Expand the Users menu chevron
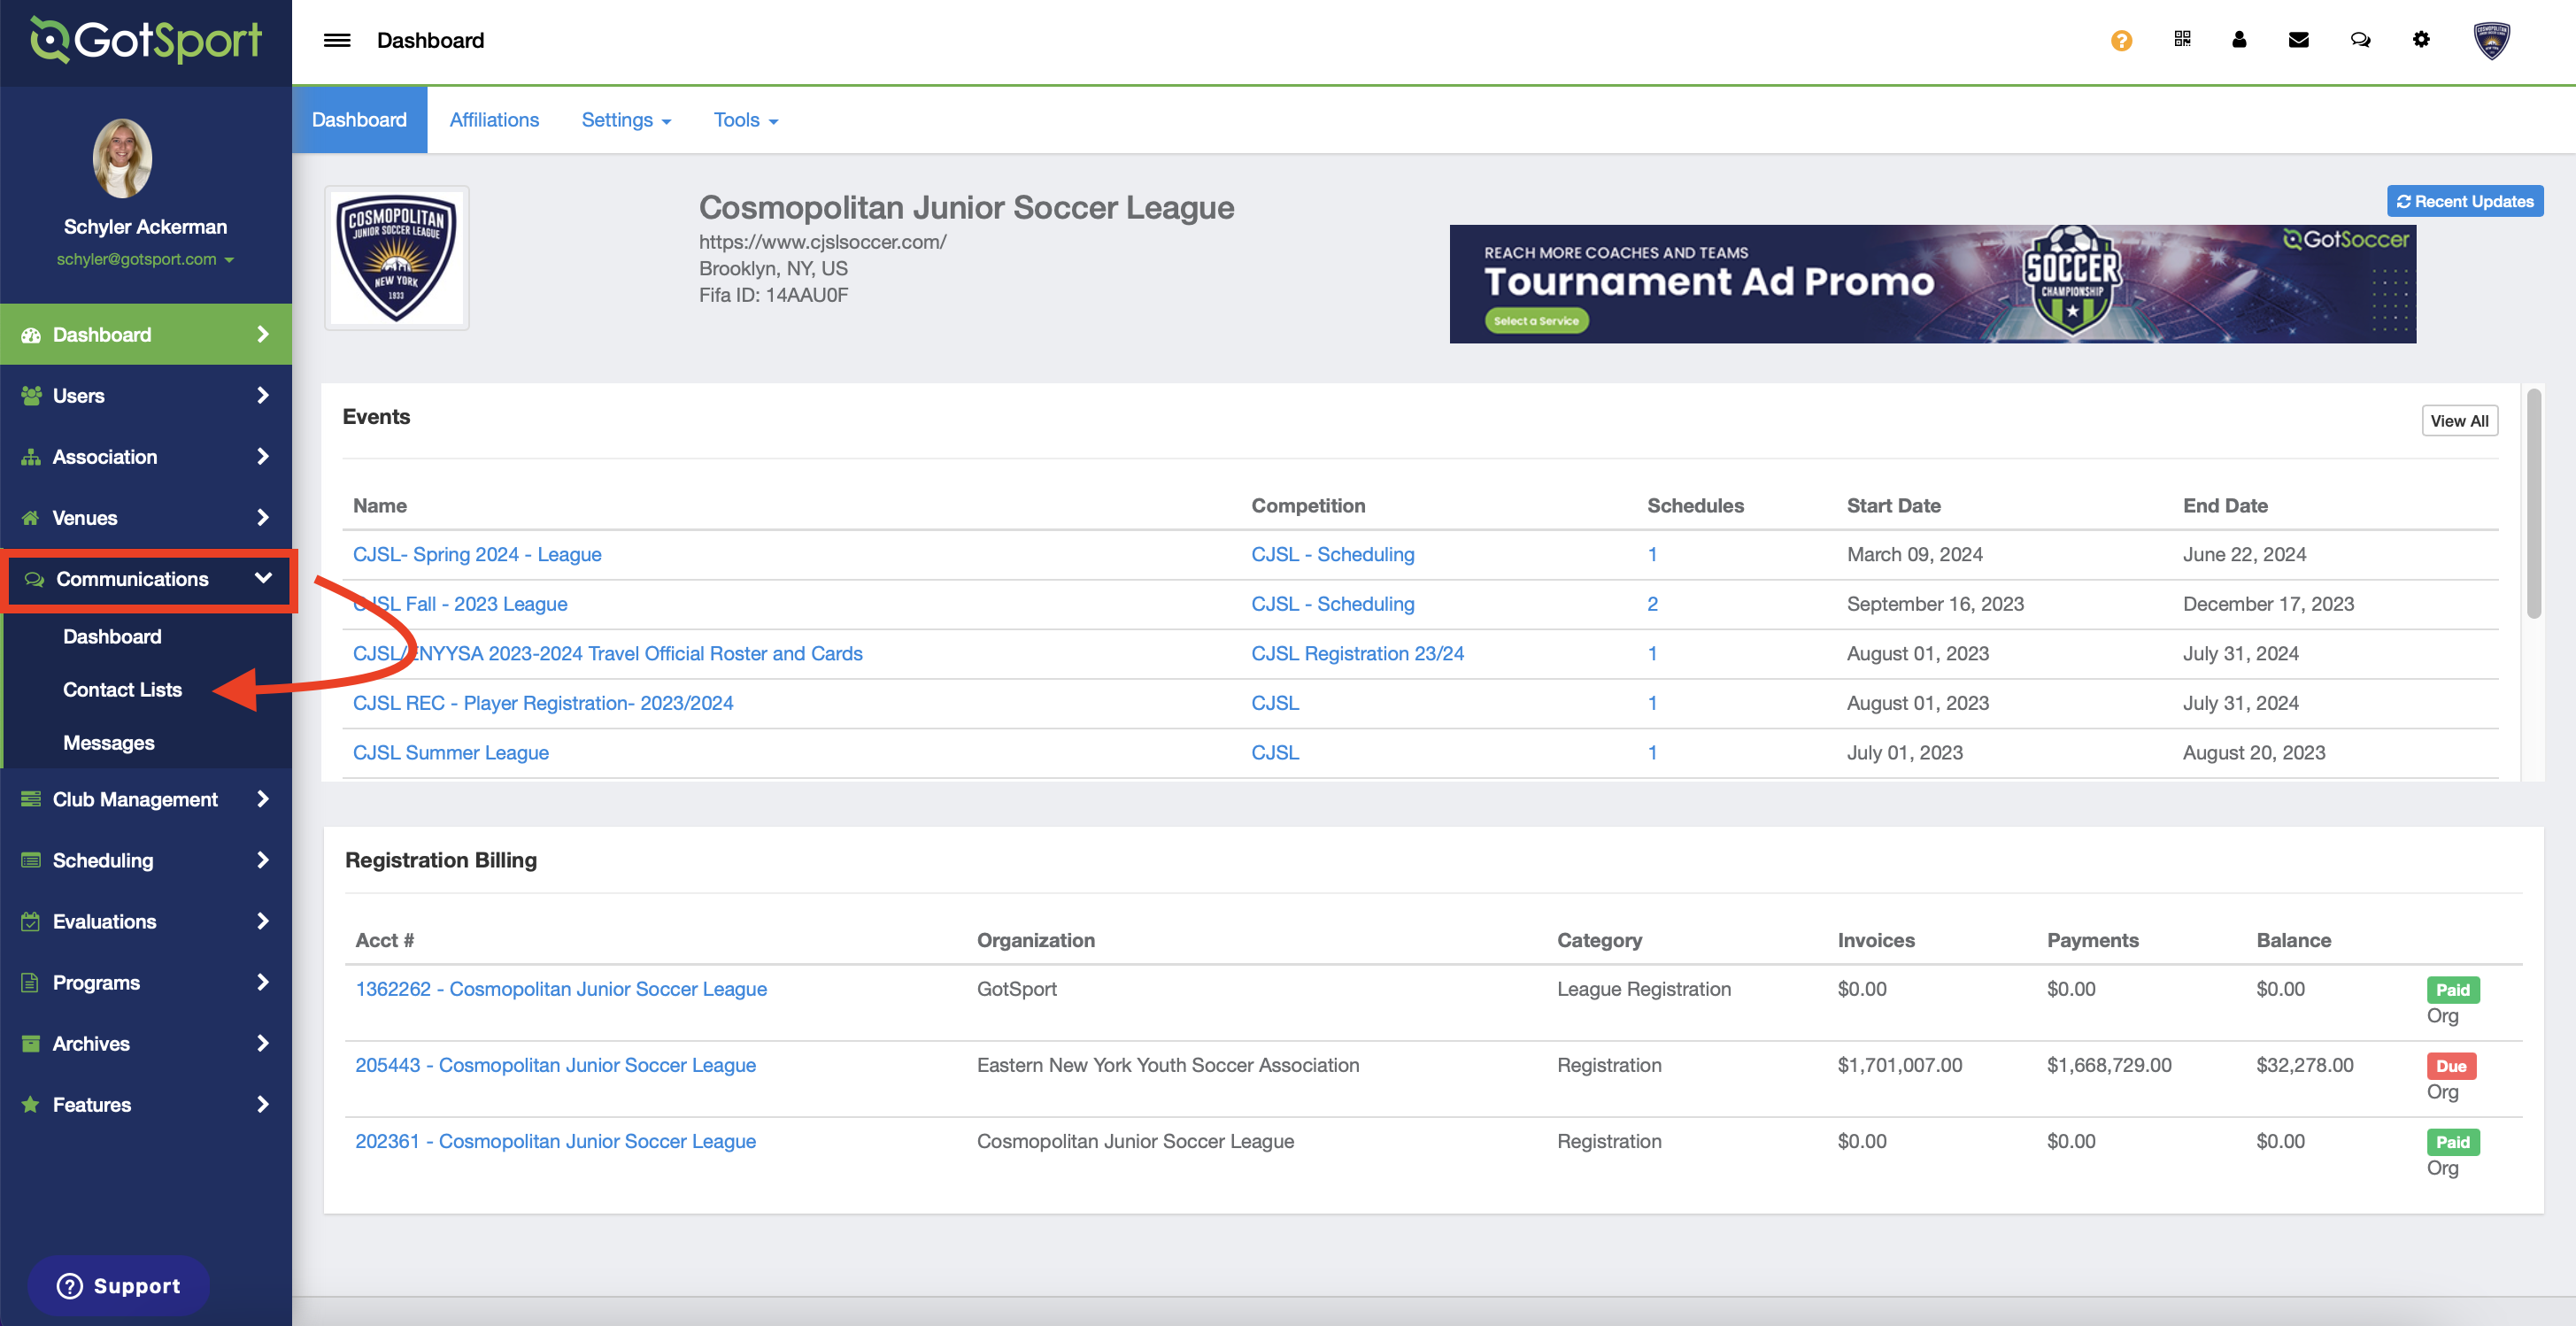Image resolution: width=2576 pixels, height=1326 pixels. [x=263, y=395]
